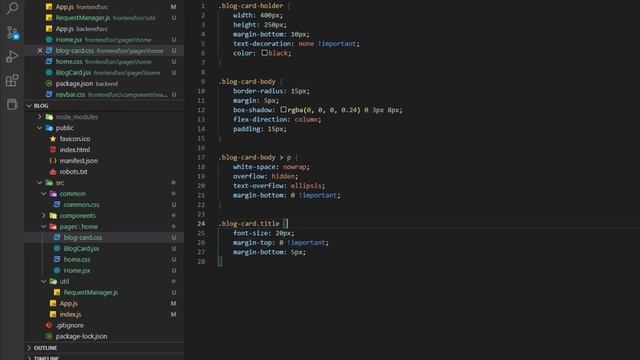Open favicon.ico in explorer
This screenshot has height=360, width=640.
(104, 139)
